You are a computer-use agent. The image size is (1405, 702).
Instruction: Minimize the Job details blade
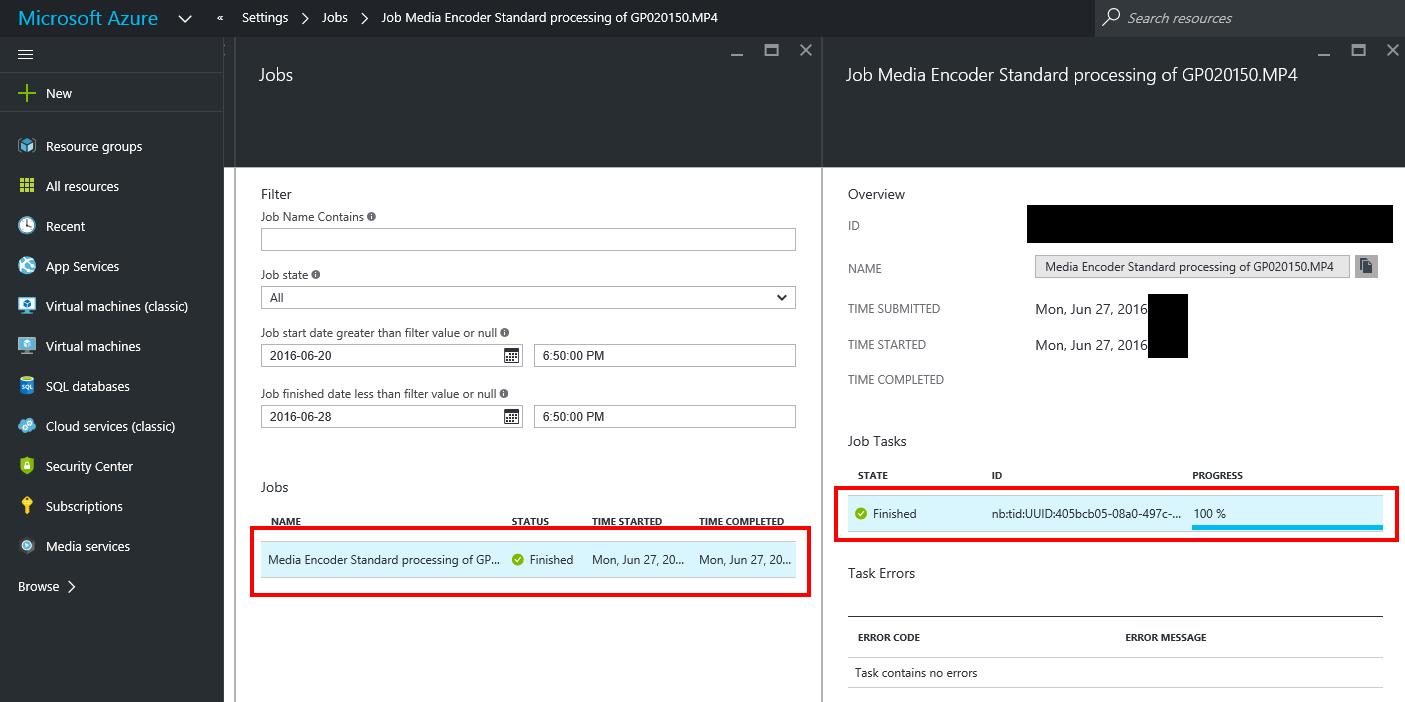pyautogui.click(x=1324, y=53)
